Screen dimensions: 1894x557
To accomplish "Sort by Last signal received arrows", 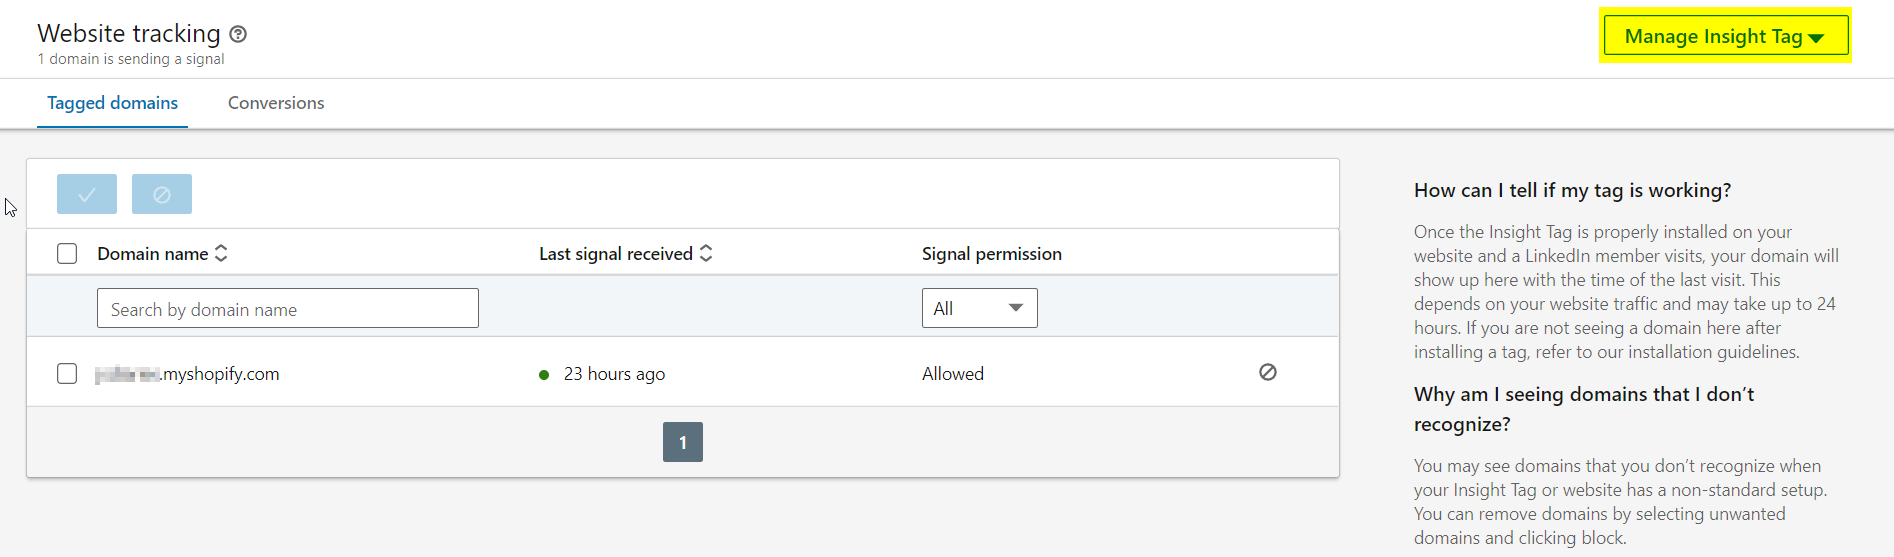I will pyautogui.click(x=706, y=254).
